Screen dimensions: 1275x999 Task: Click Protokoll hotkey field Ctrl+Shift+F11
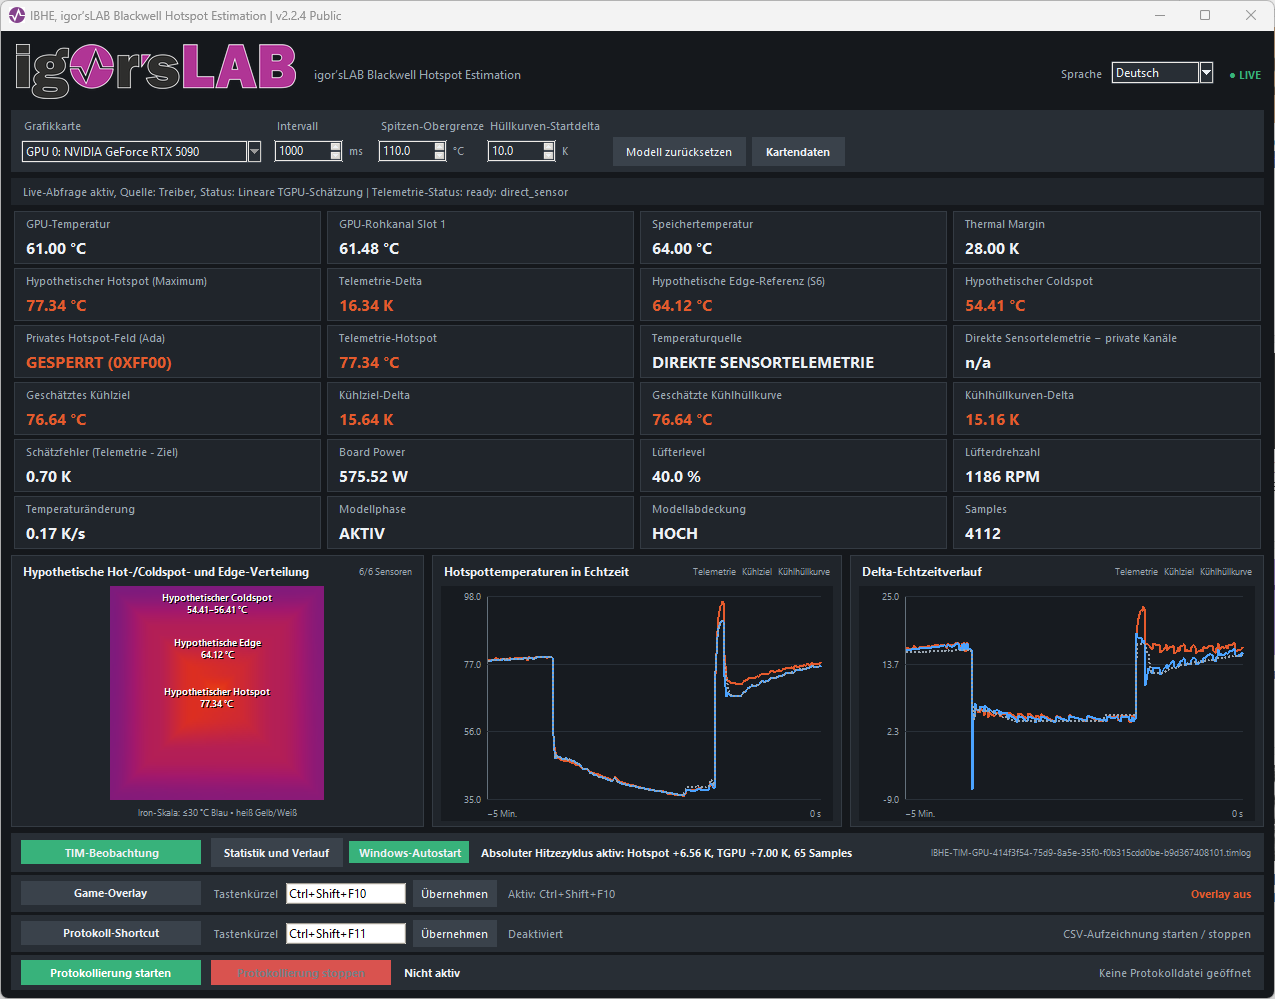click(346, 934)
